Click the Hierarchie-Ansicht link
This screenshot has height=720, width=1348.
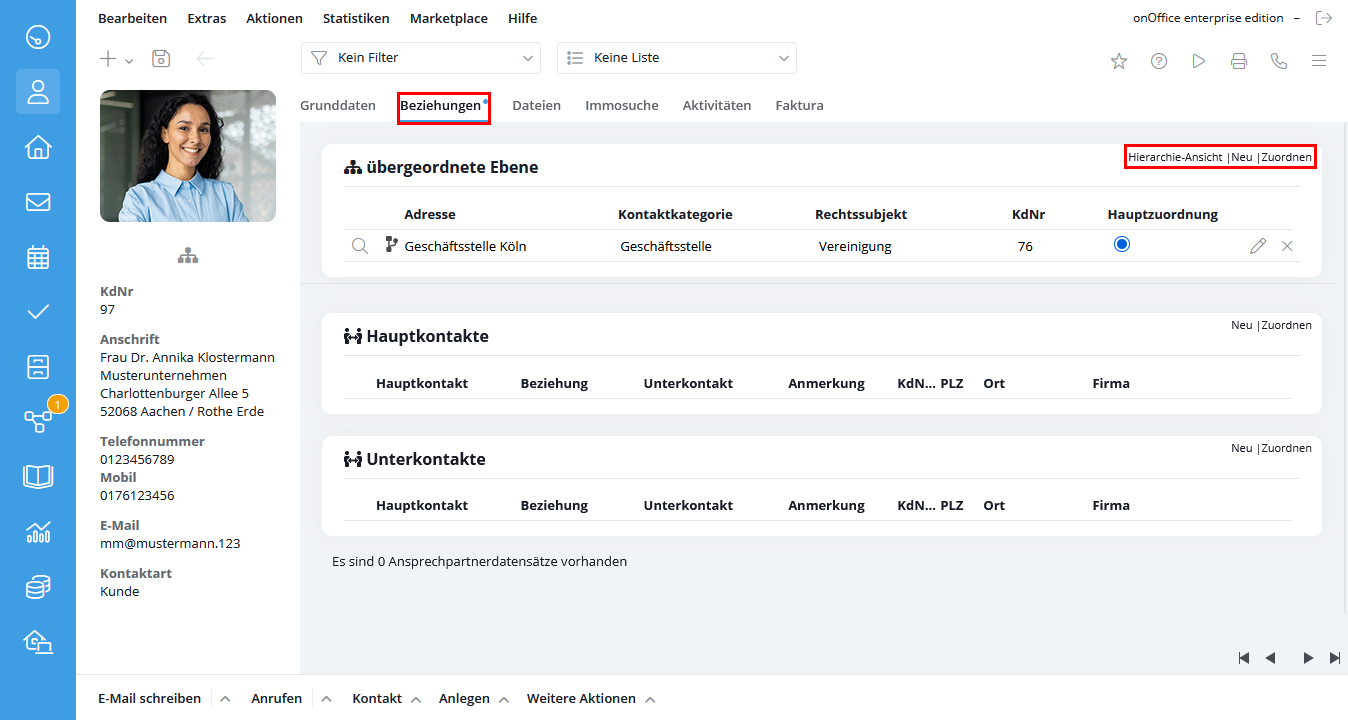click(1175, 157)
